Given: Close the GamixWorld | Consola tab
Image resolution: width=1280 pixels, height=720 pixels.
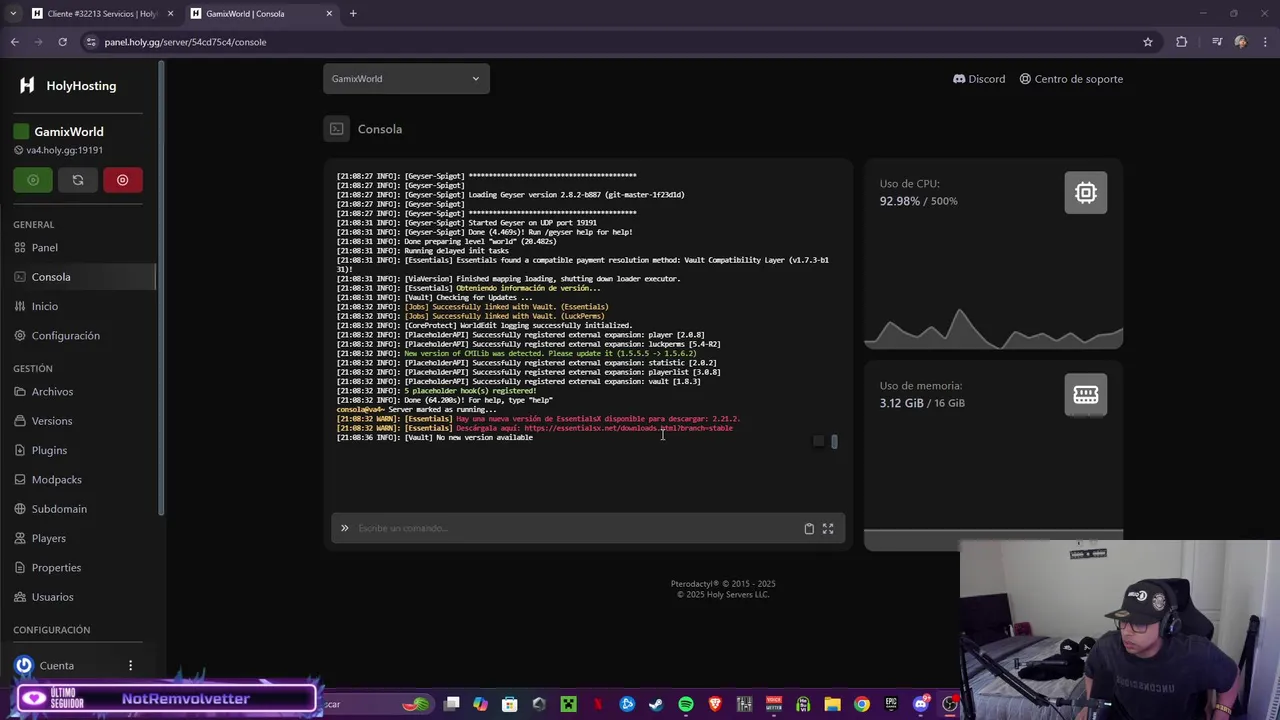Looking at the screenshot, I should pyautogui.click(x=329, y=13).
